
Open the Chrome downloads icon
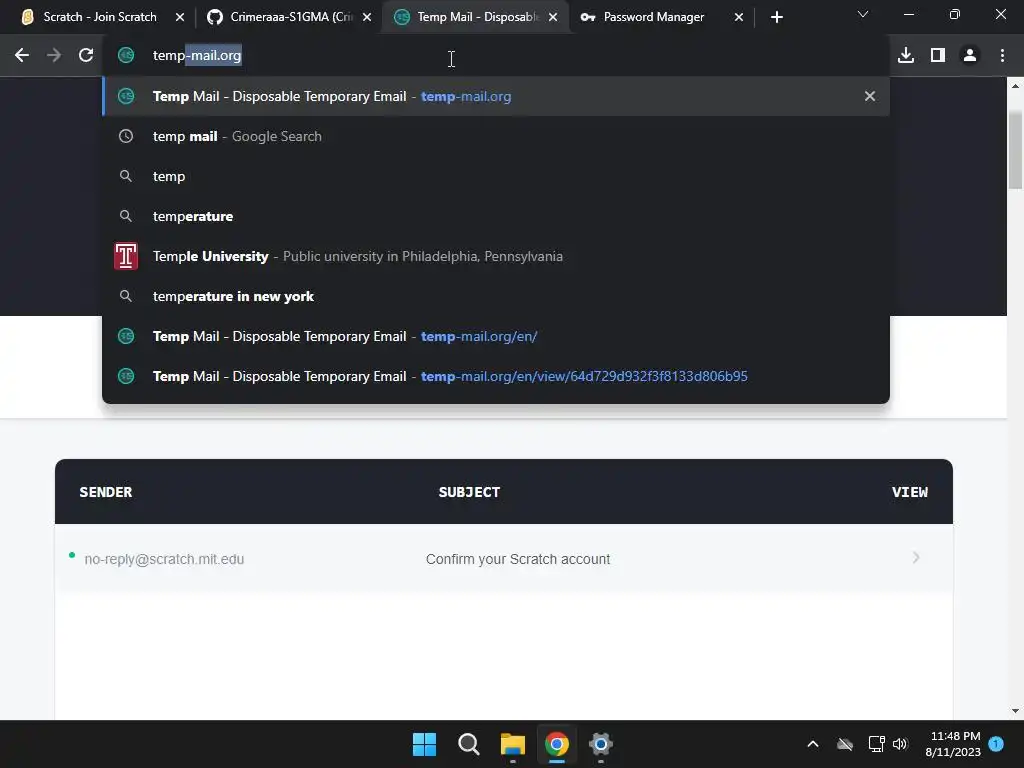[x=906, y=56]
